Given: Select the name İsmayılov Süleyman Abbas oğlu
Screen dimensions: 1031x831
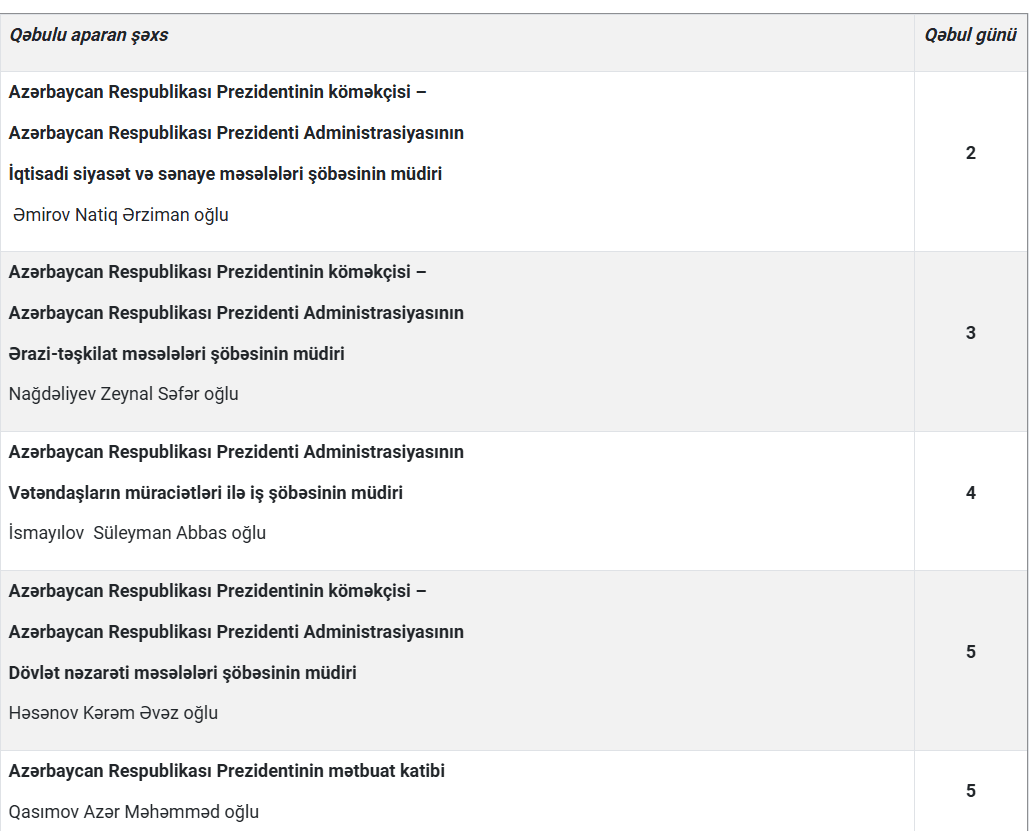Looking at the screenshot, I should [x=137, y=533].
